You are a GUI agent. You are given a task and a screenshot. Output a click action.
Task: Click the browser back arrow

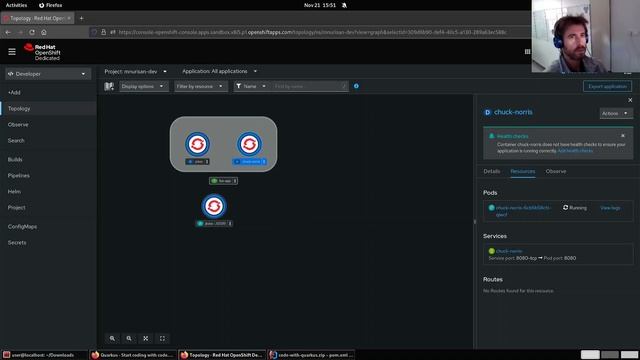[8, 32]
